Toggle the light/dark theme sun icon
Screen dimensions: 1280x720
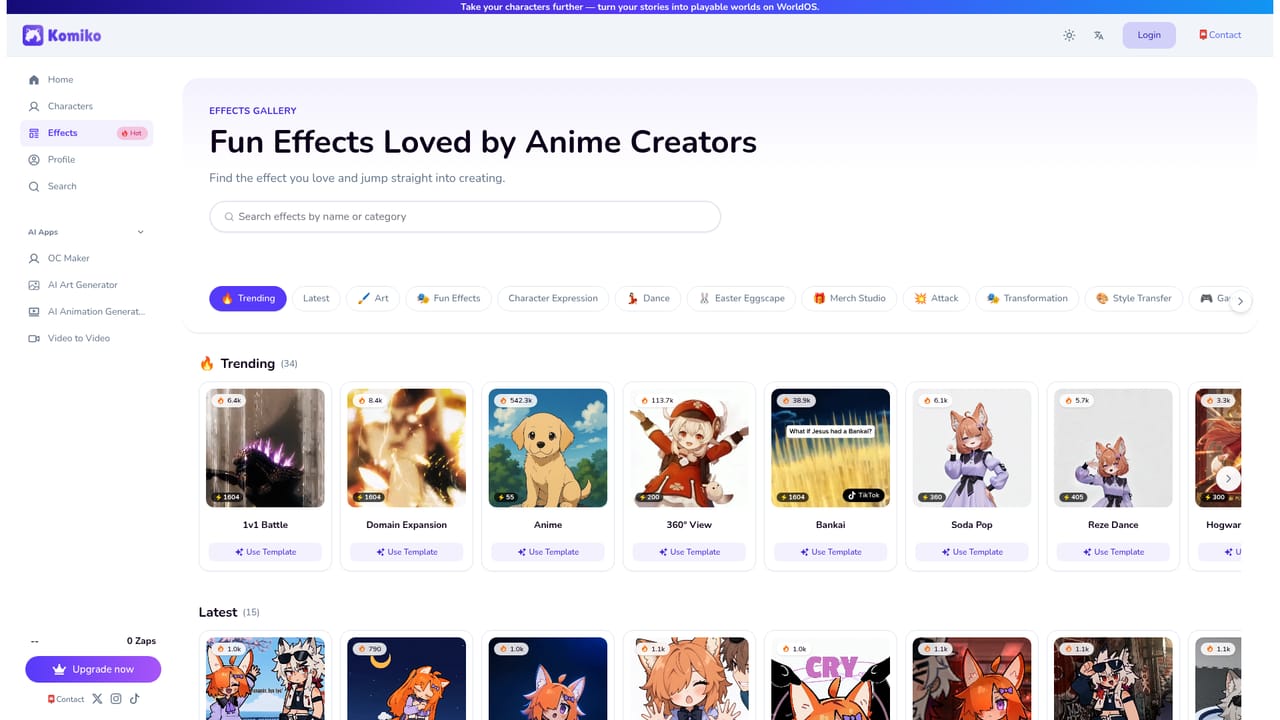click(x=1069, y=35)
